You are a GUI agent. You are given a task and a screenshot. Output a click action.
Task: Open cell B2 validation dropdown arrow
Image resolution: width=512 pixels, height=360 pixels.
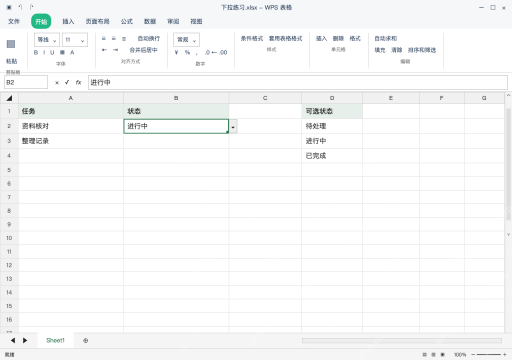click(233, 127)
